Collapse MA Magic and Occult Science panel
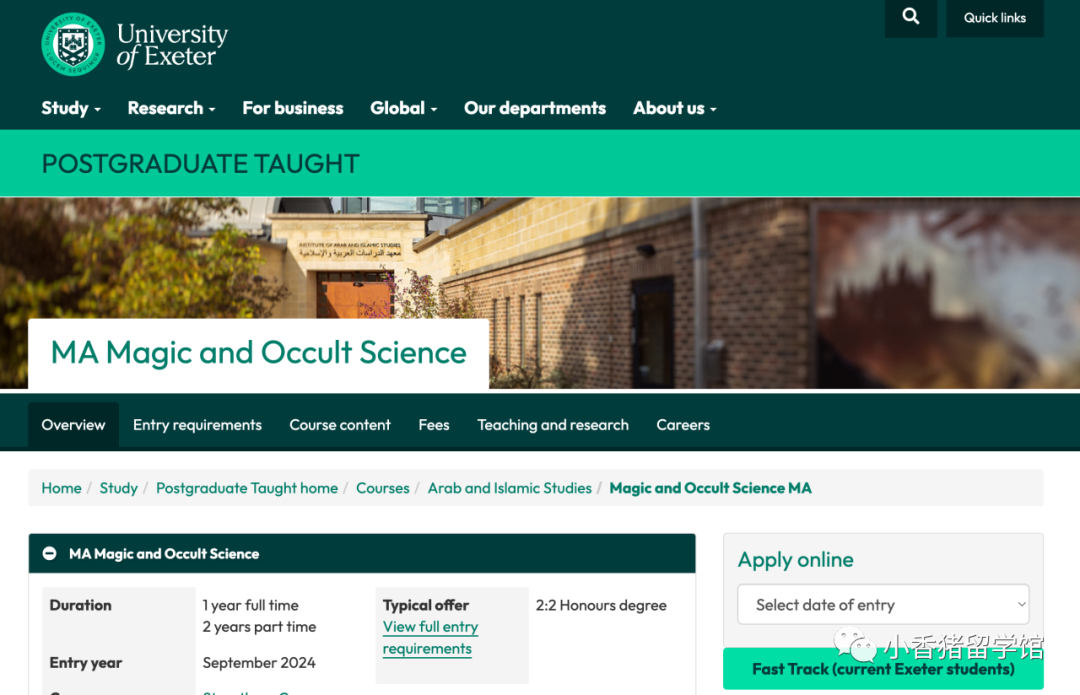The width and height of the screenshot is (1080, 695). coord(50,554)
